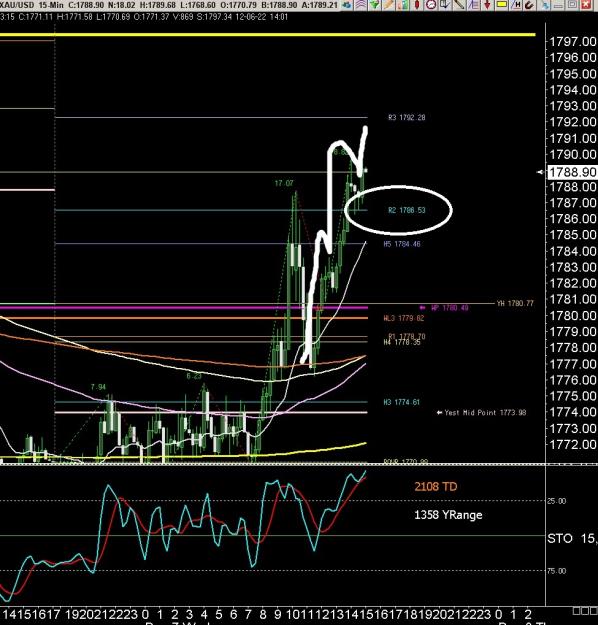Image resolution: width=598 pixels, height=625 pixels.
Task: Open the binoculars symbol search tool
Action: pyautogui.click(x=346, y=5)
